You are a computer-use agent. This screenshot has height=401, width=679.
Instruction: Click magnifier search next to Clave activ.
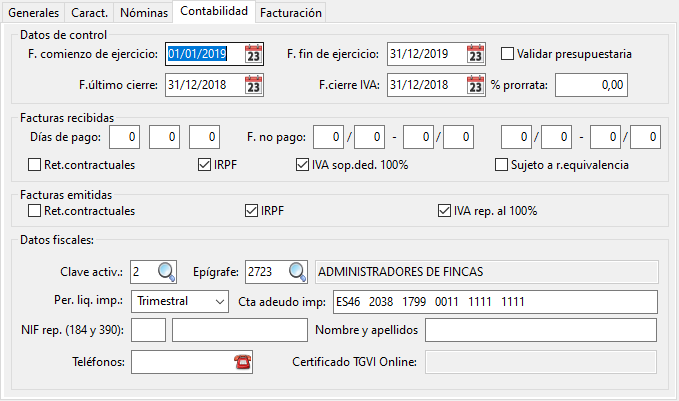pos(166,271)
